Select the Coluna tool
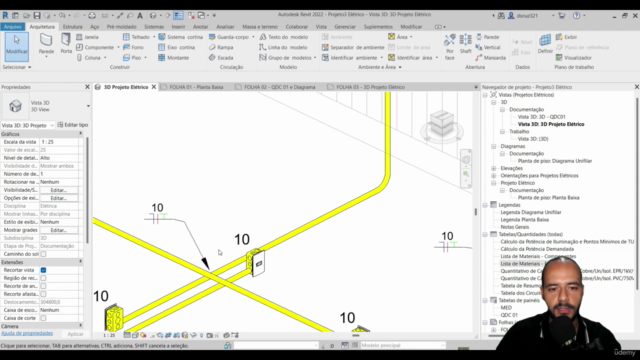This screenshot has width=640, height=360. [x=89, y=58]
